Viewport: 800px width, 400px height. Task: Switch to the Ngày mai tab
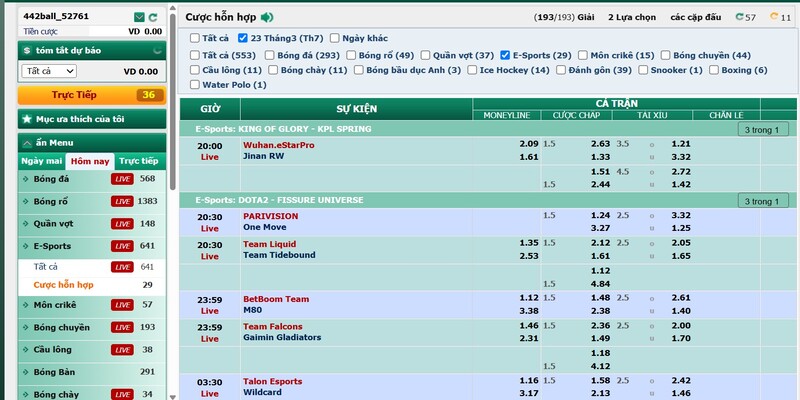coord(42,161)
